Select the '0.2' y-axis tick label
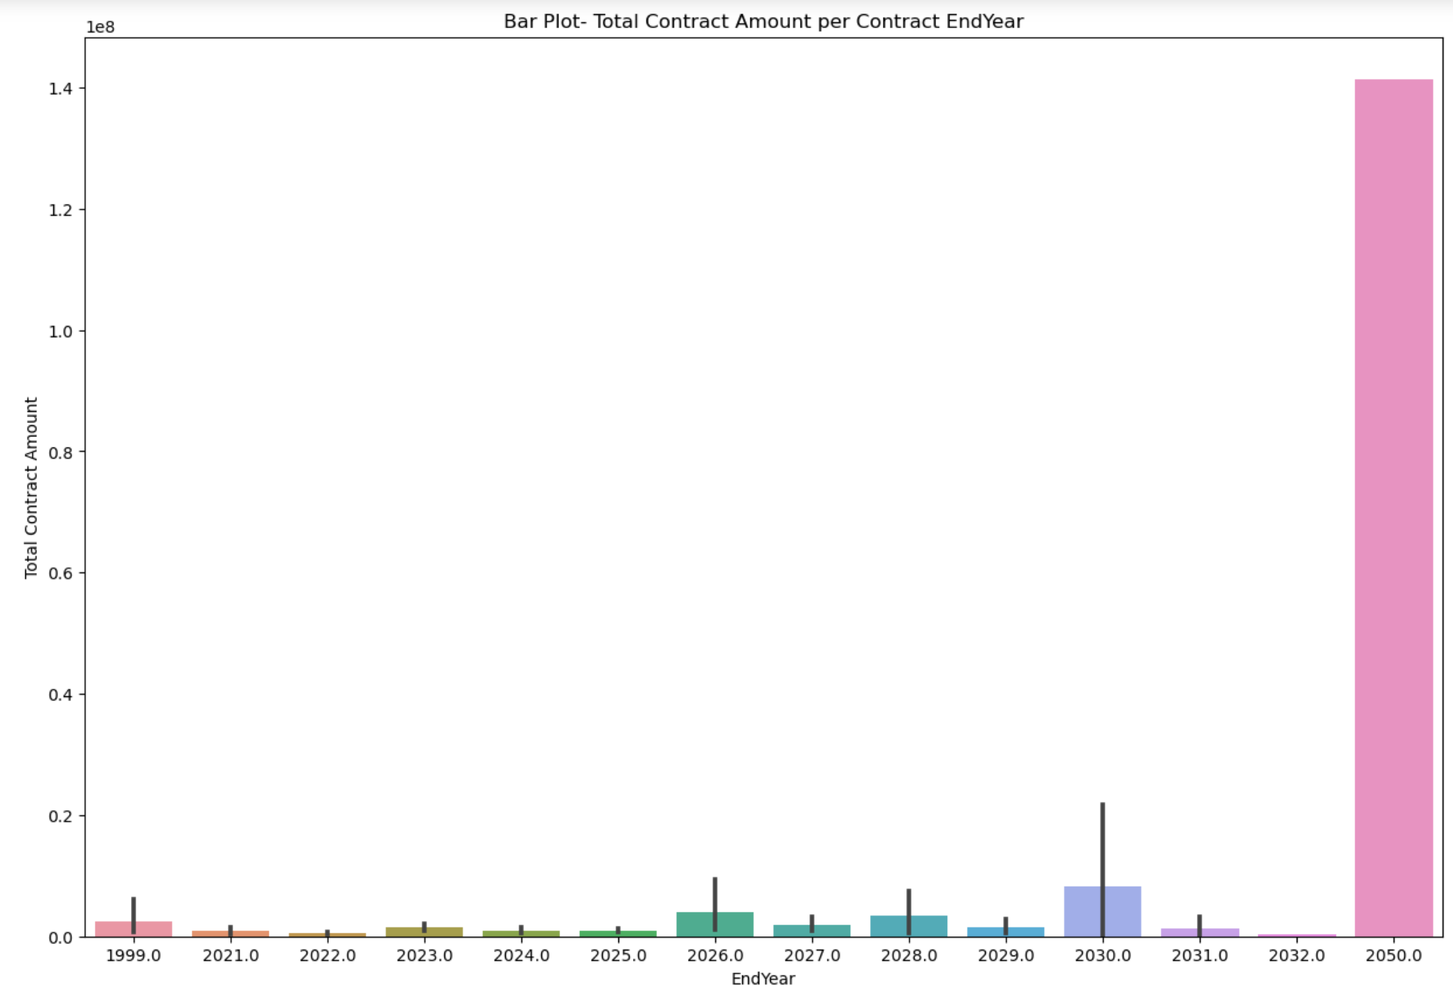This screenshot has height=1000, width=1453. (60, 816)
